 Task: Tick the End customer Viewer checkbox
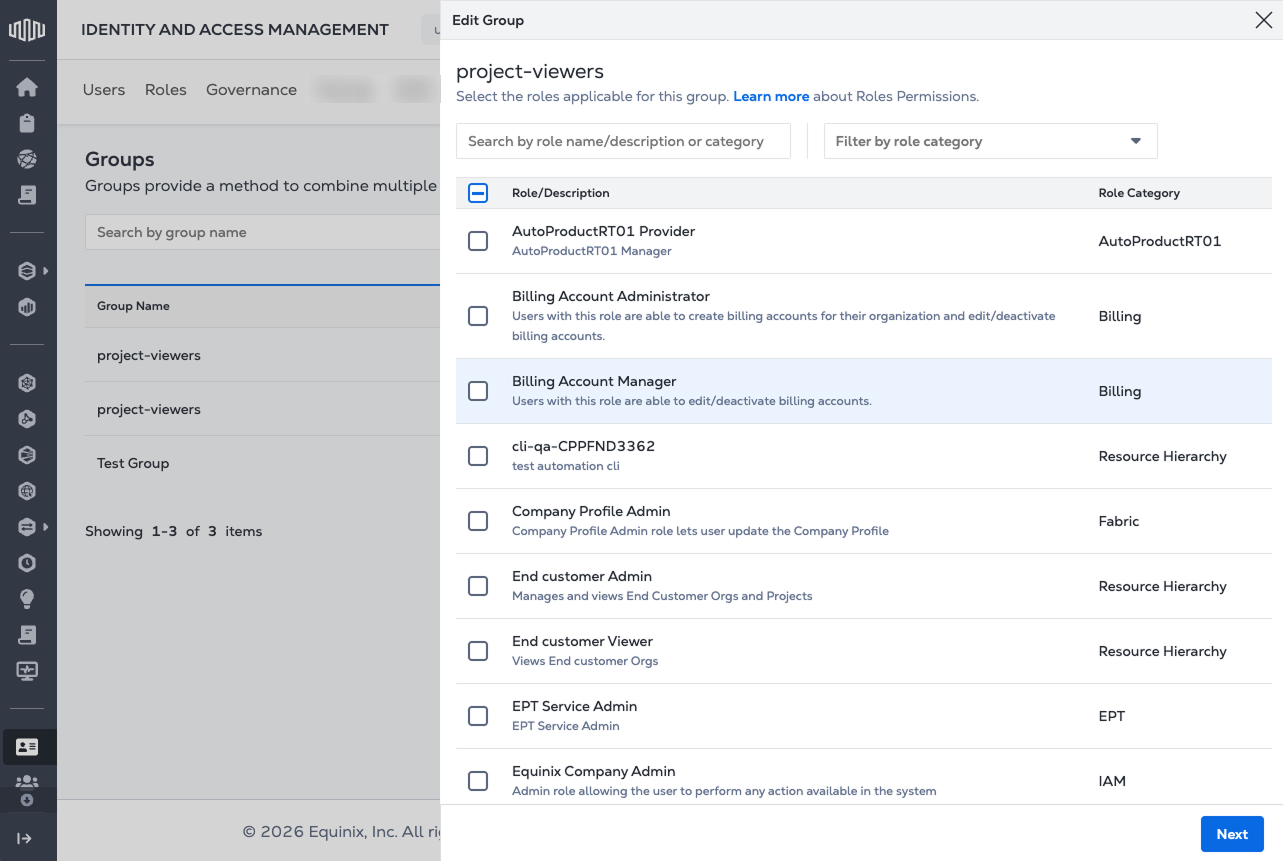coord(478,651)
